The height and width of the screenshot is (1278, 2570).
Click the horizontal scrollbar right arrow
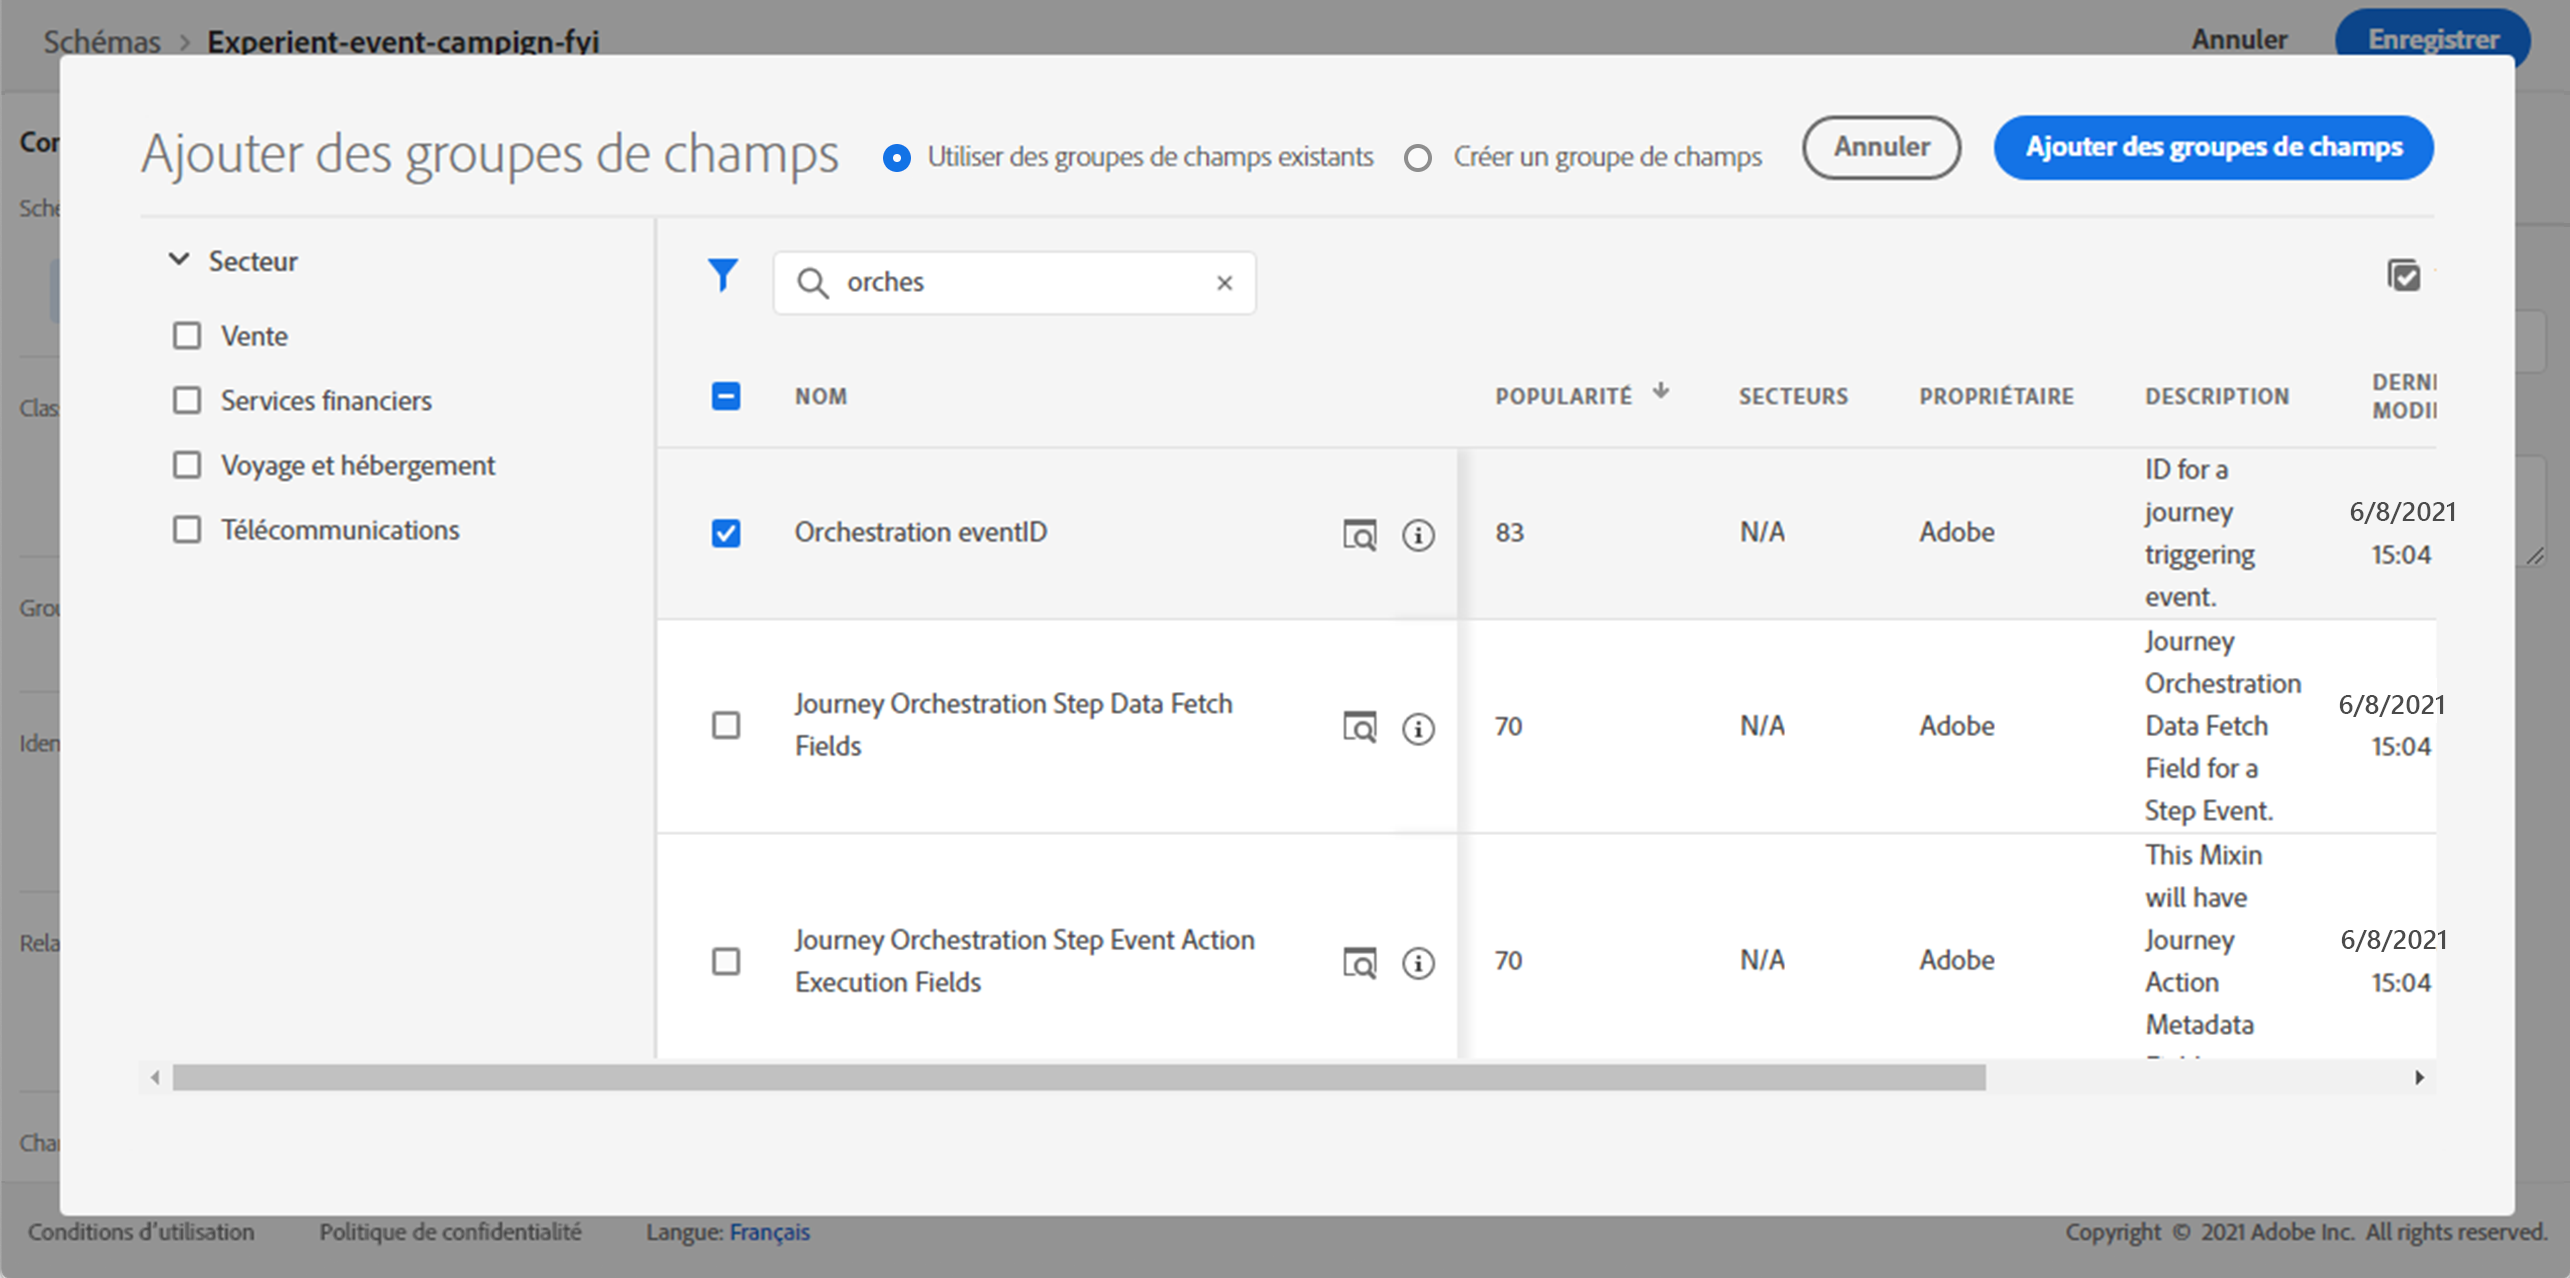[x=2419, y=1077]
